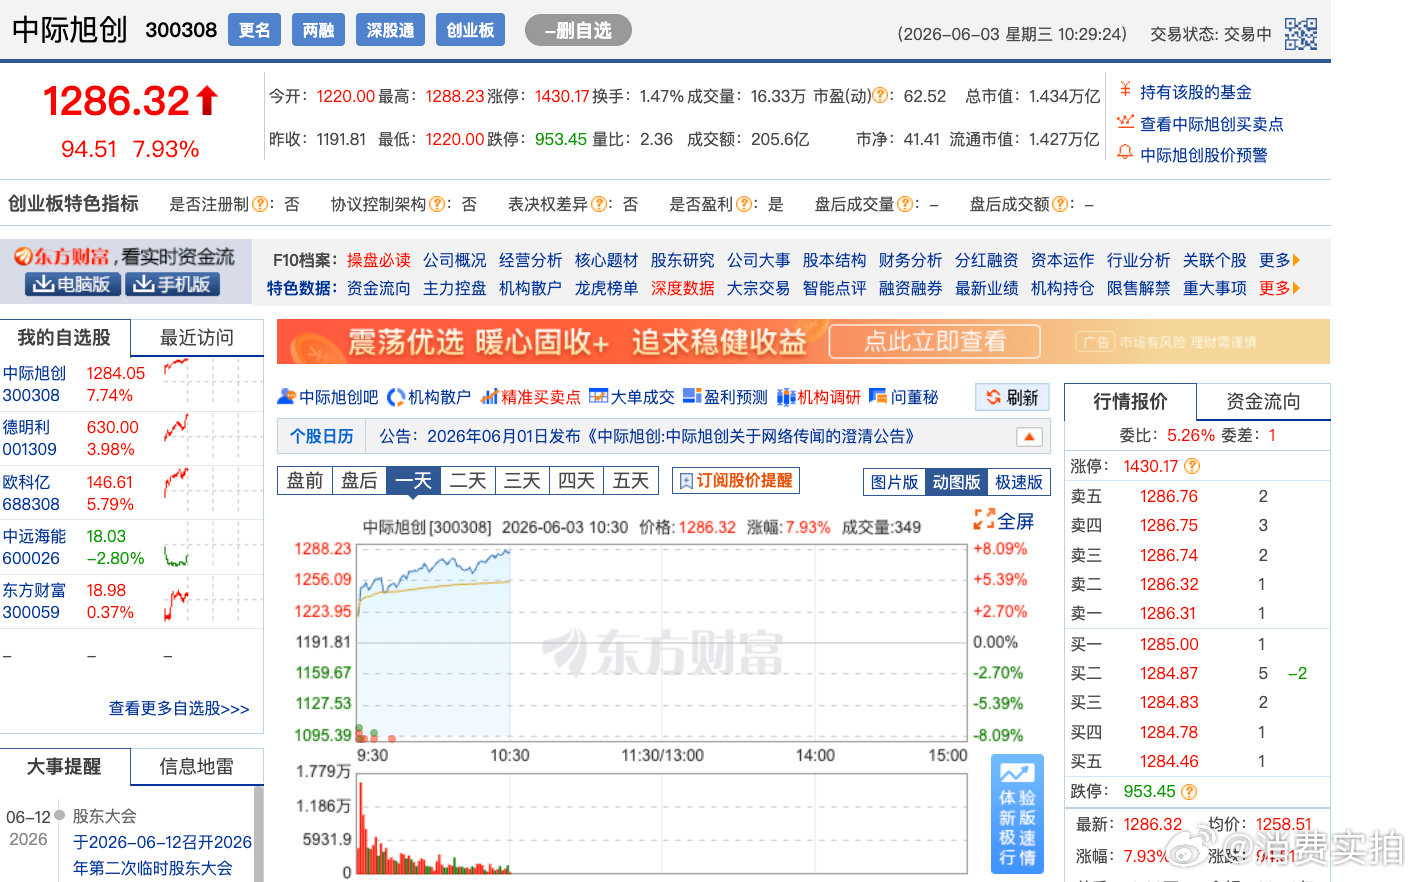
Task: Click the 机构调研 icon
Action: (786, 397)
